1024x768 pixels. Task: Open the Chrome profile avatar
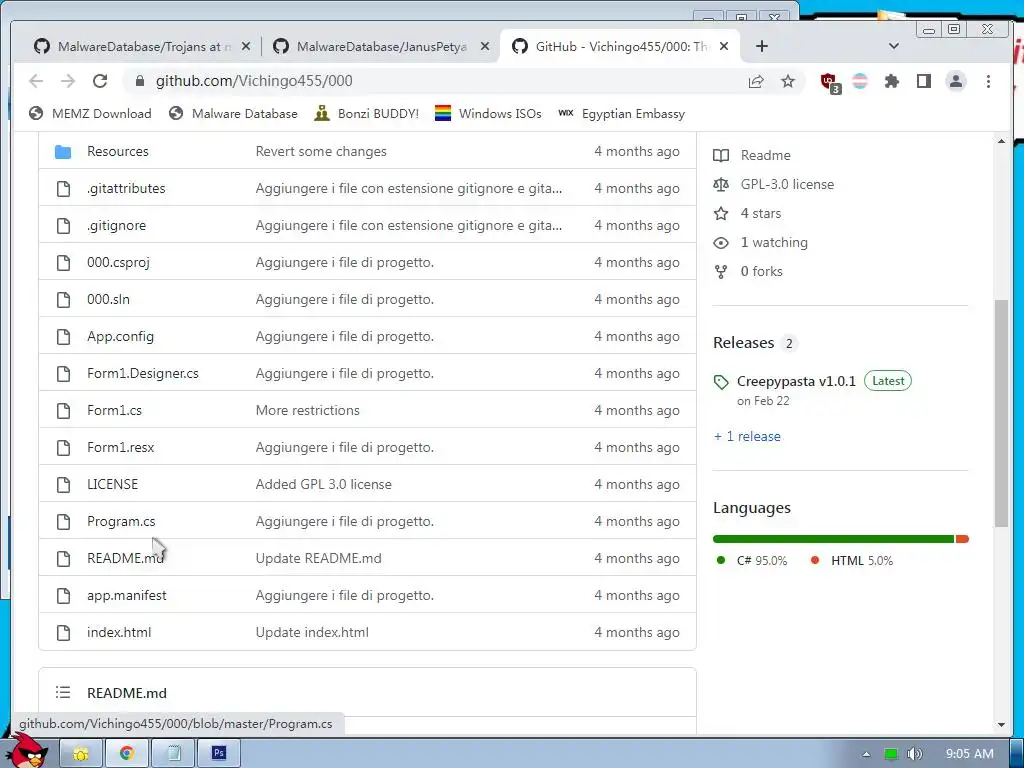(956, 81)
